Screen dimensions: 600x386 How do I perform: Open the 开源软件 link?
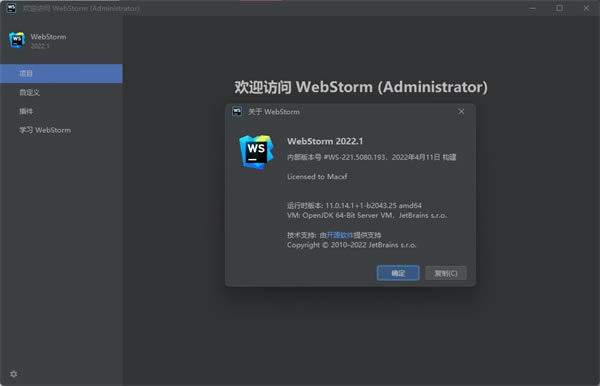pyautogui.click(x=340, y=235)
